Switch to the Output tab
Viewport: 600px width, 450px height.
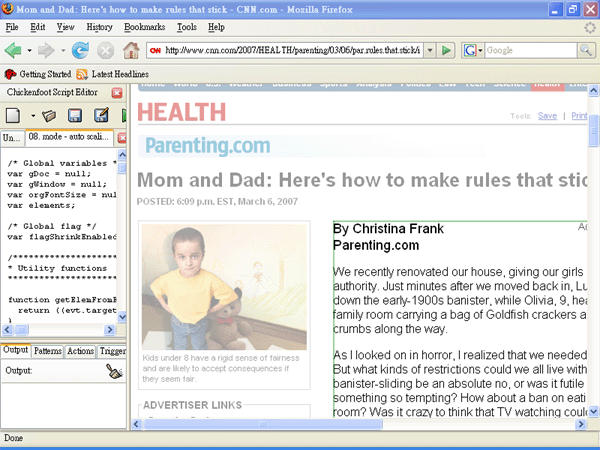(x=16, y=350)
